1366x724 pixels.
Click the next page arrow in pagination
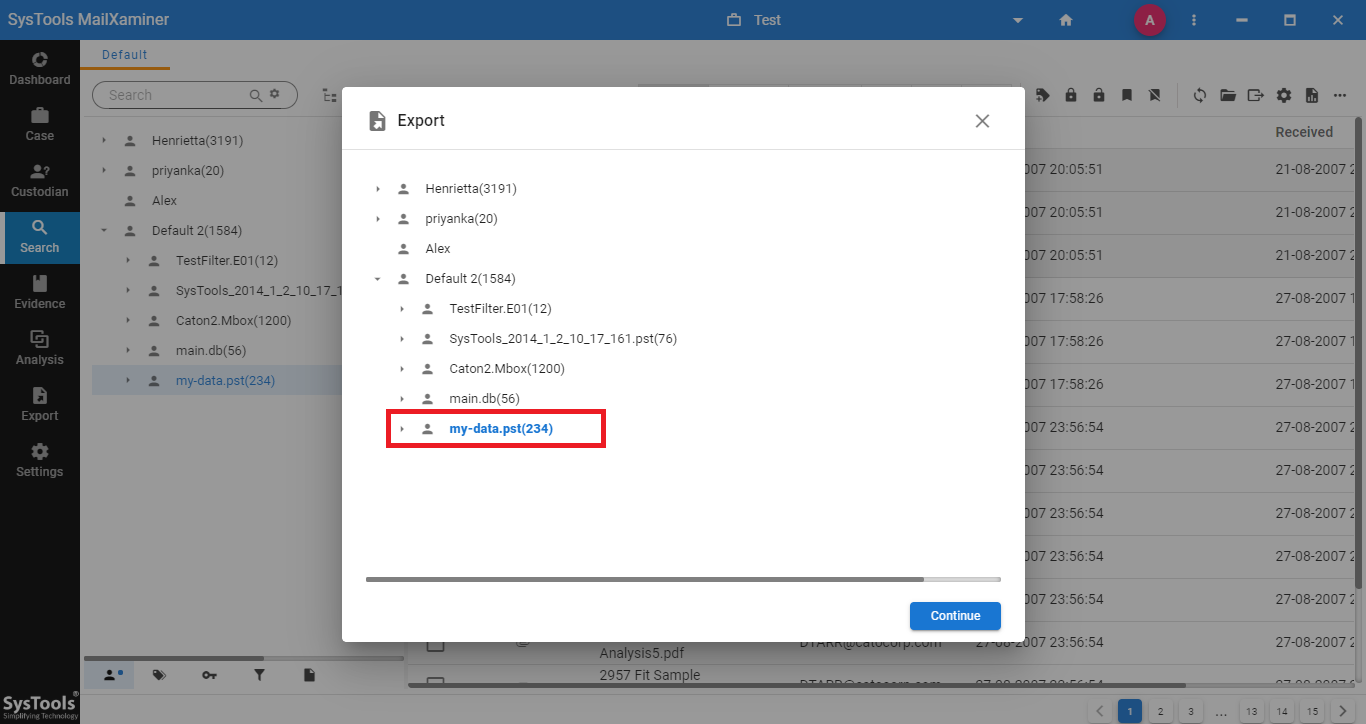coord(1343,712)
